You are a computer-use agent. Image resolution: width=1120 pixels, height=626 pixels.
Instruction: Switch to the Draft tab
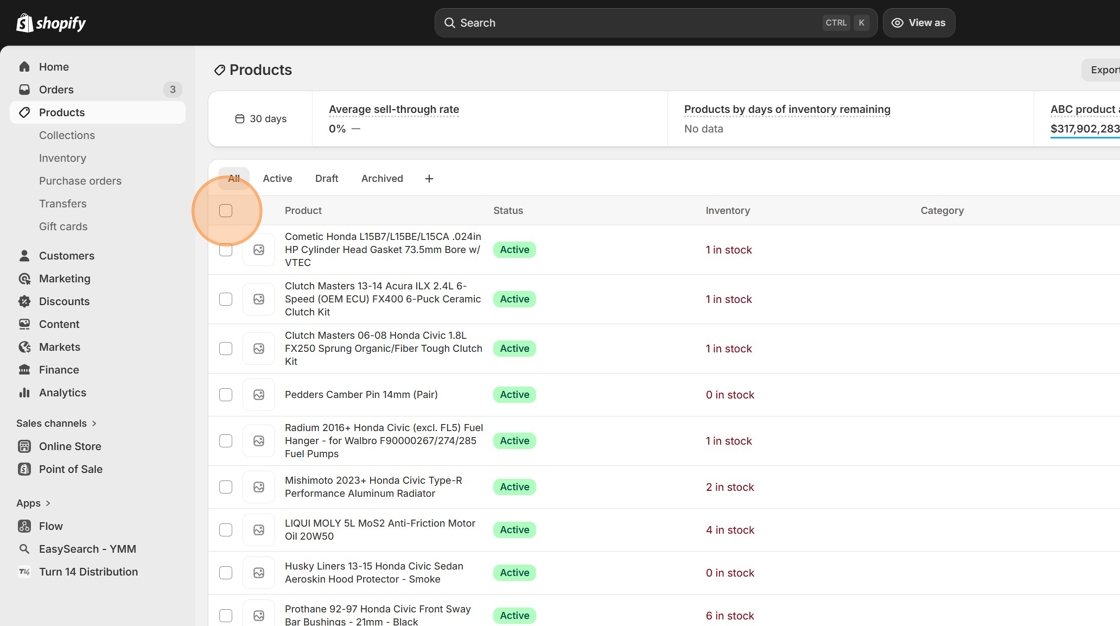click(x=326, y=179)
